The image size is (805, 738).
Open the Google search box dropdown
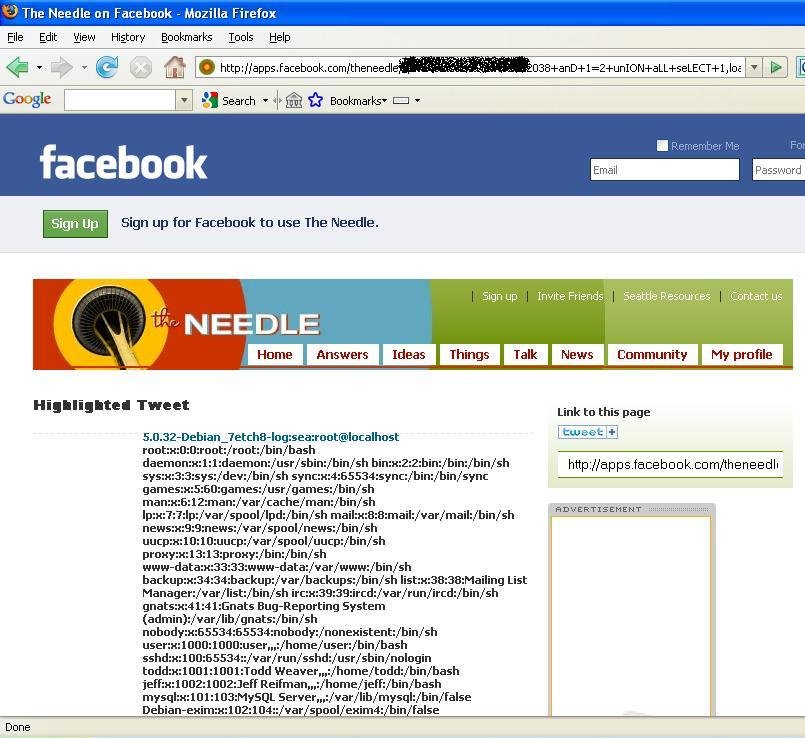[x=184, y=100]
